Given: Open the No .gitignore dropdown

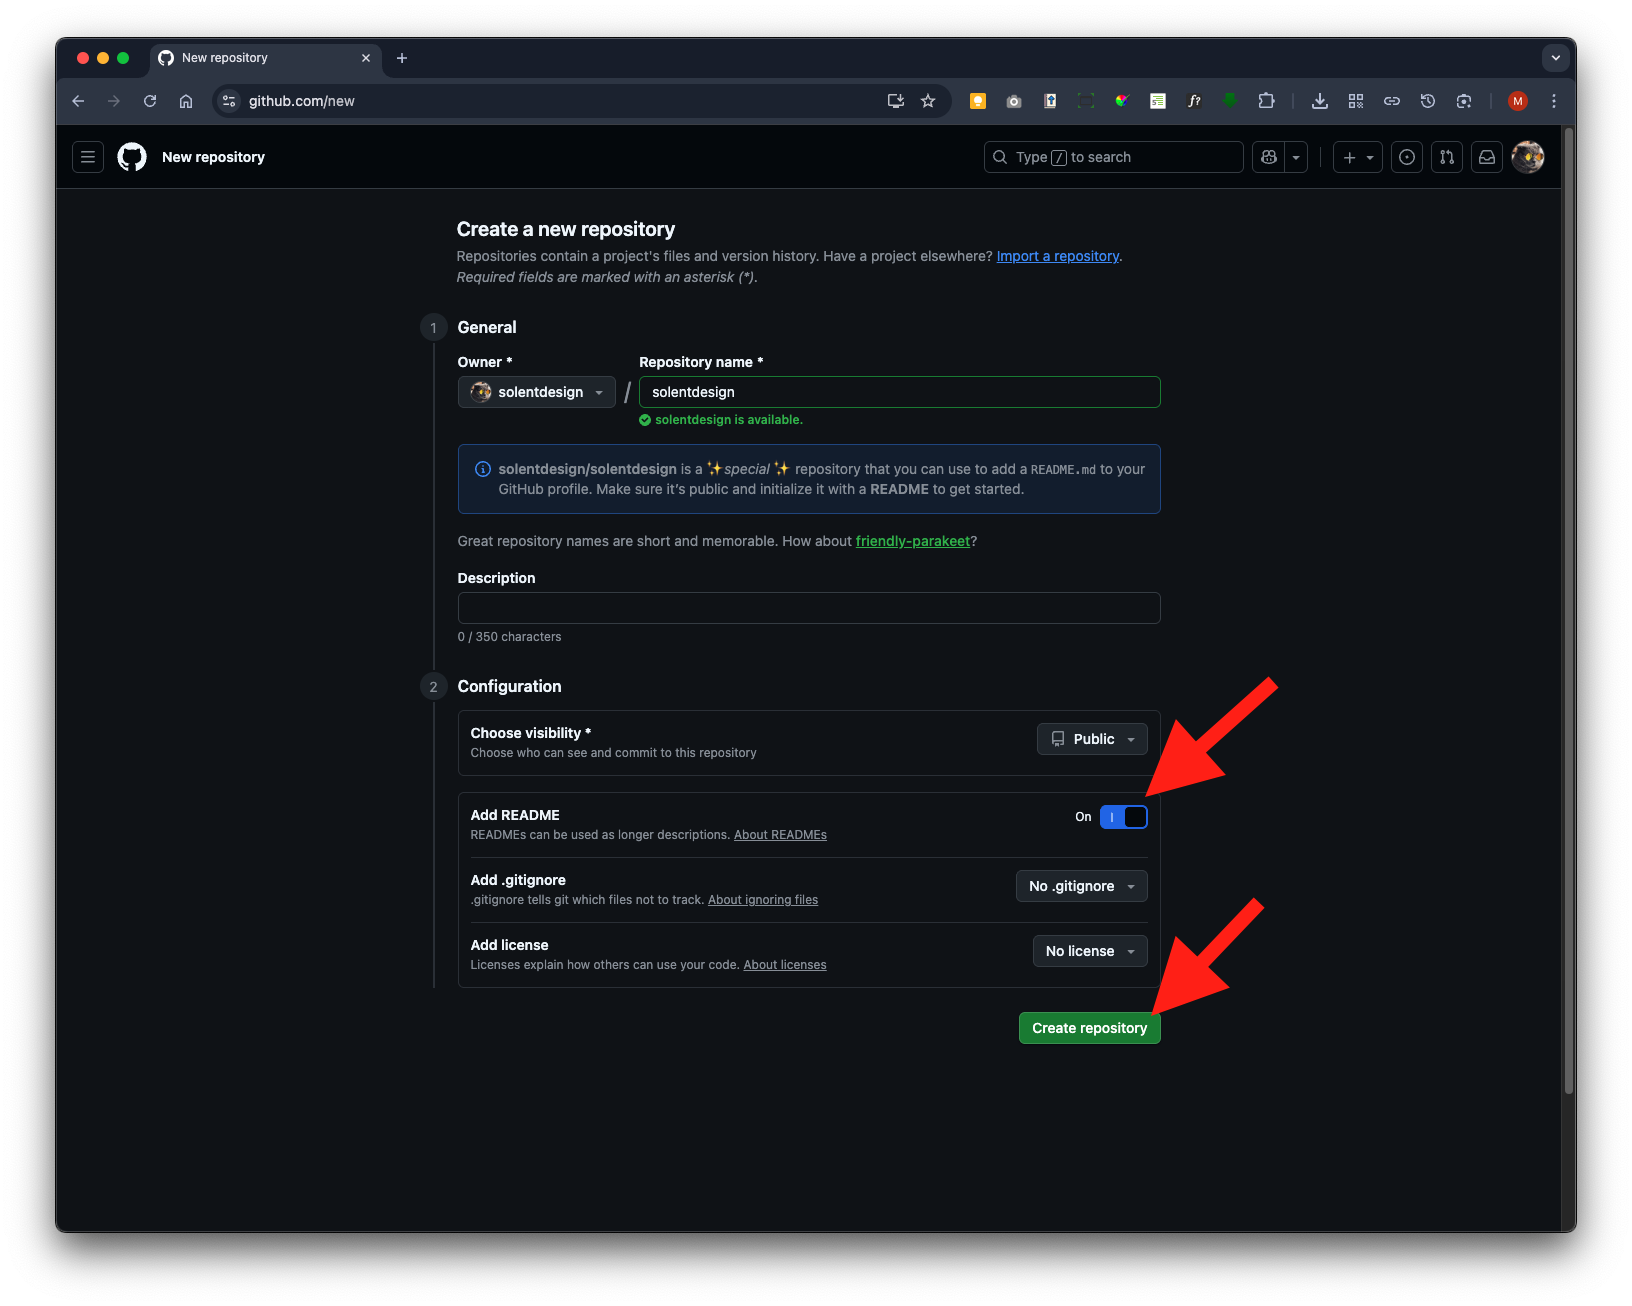Looking at the screenshot, I should [x=1081, y=886].
